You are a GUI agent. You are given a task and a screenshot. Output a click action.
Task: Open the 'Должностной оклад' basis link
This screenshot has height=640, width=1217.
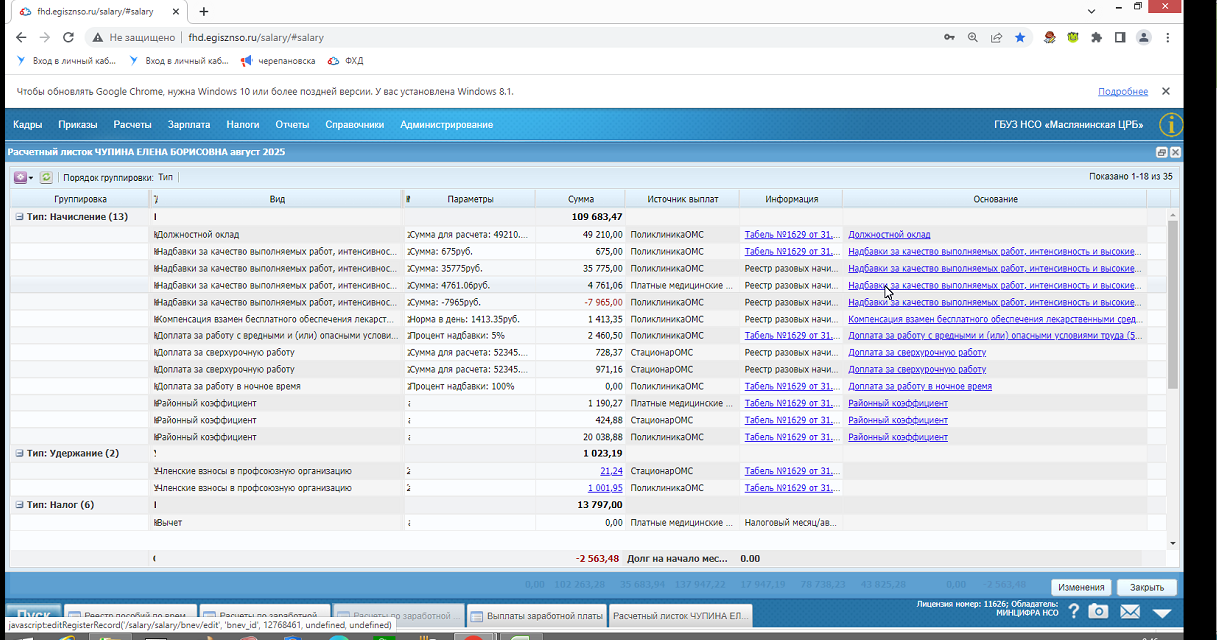889,235
